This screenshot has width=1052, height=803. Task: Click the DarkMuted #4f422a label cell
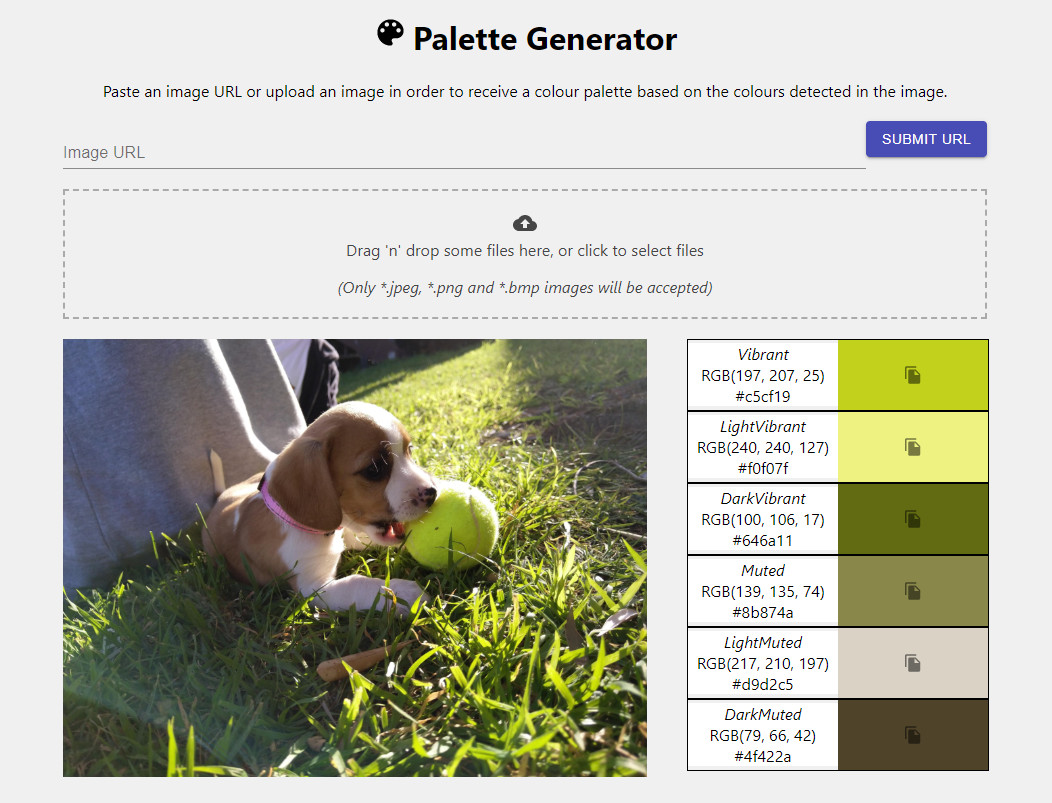[x=763, y=735]
